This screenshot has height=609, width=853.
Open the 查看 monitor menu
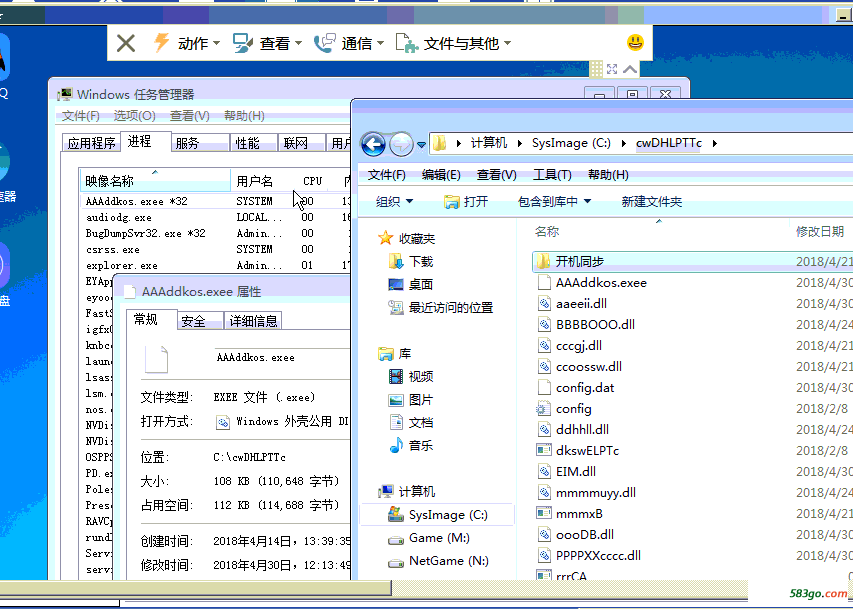point(267,43)
